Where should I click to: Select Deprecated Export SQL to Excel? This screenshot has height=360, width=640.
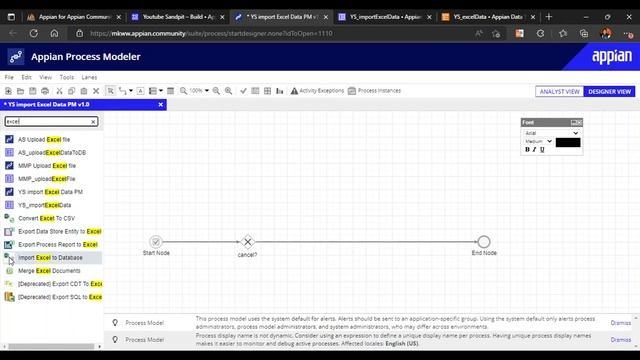click(52, 297)
